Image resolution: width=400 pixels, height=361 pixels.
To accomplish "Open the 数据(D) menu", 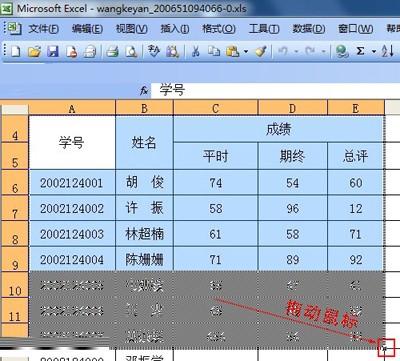I will pyautogui.click(x=309, y=29).
